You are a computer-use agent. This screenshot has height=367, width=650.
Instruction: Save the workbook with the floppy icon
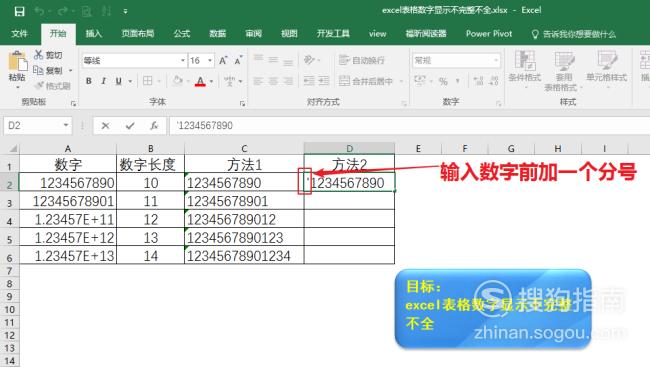coord(19,11)
